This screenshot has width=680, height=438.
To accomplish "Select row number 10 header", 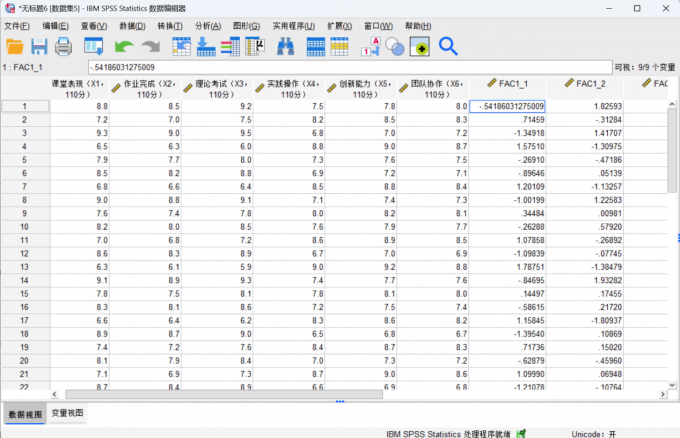I will tap(23, 226).
